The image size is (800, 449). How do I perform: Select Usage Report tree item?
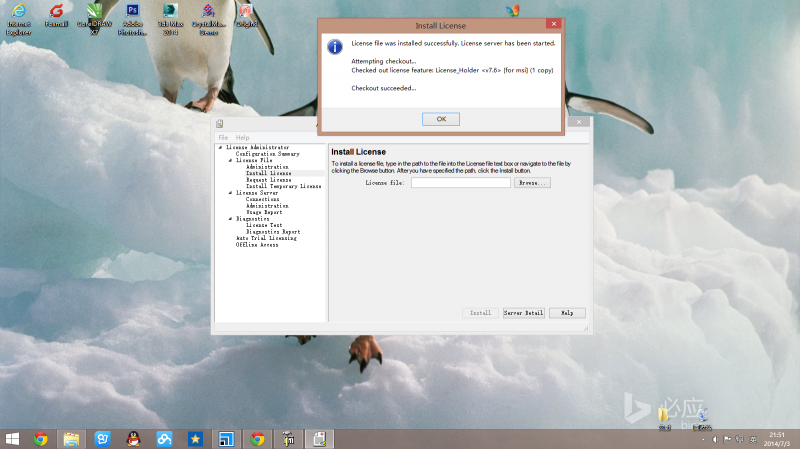tap(264, 212)
